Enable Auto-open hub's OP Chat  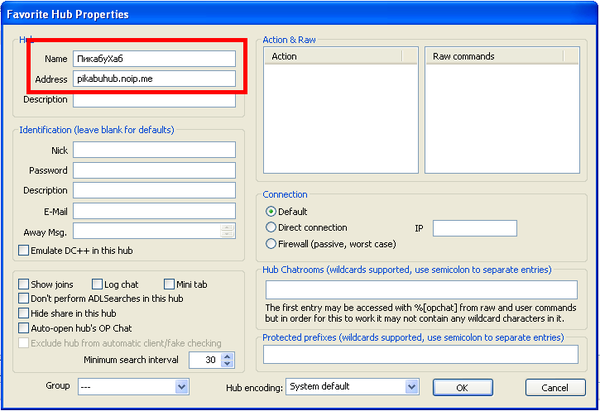(24, 328)
